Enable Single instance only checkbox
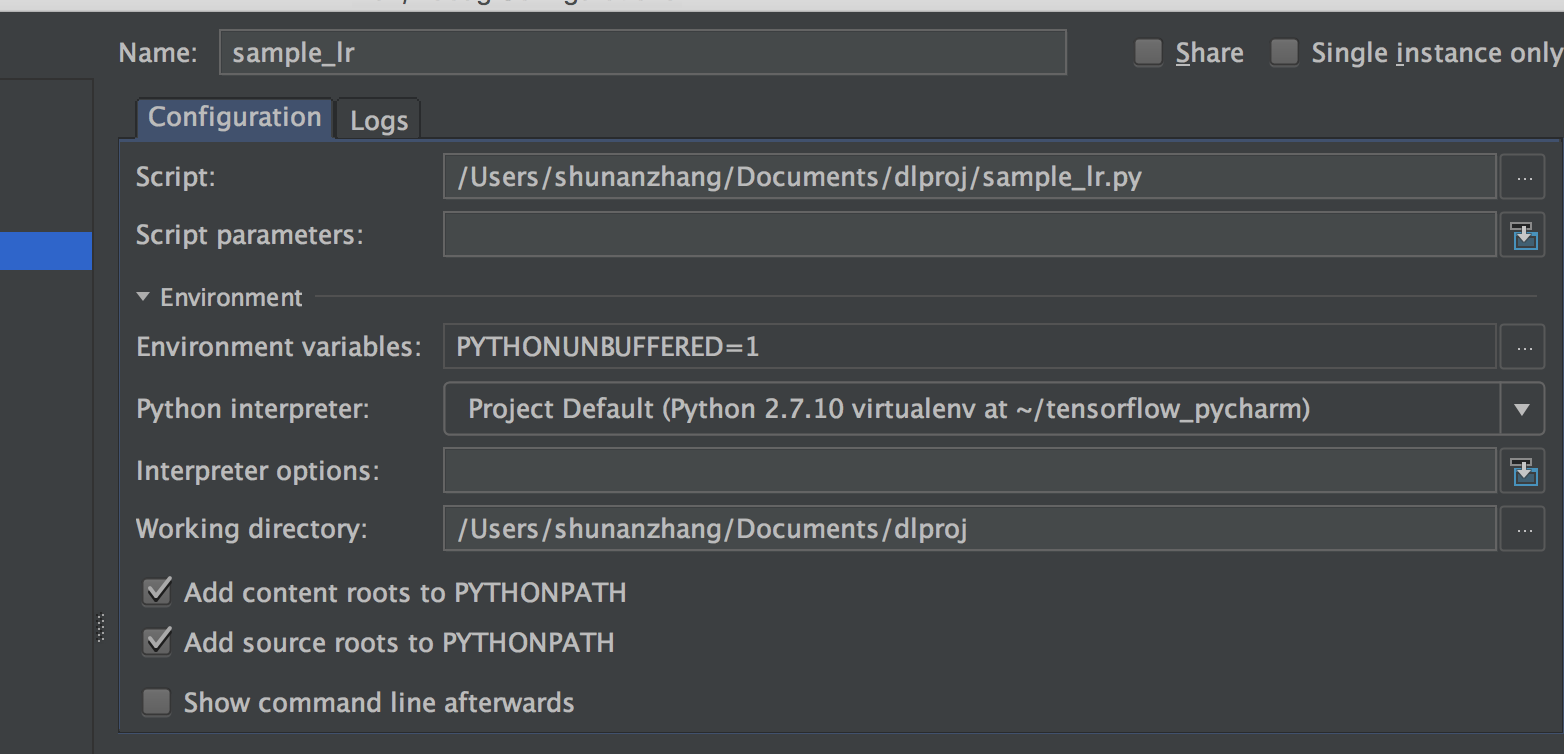The height and width of the screenshot is (754, 1564). [1284, 52]
